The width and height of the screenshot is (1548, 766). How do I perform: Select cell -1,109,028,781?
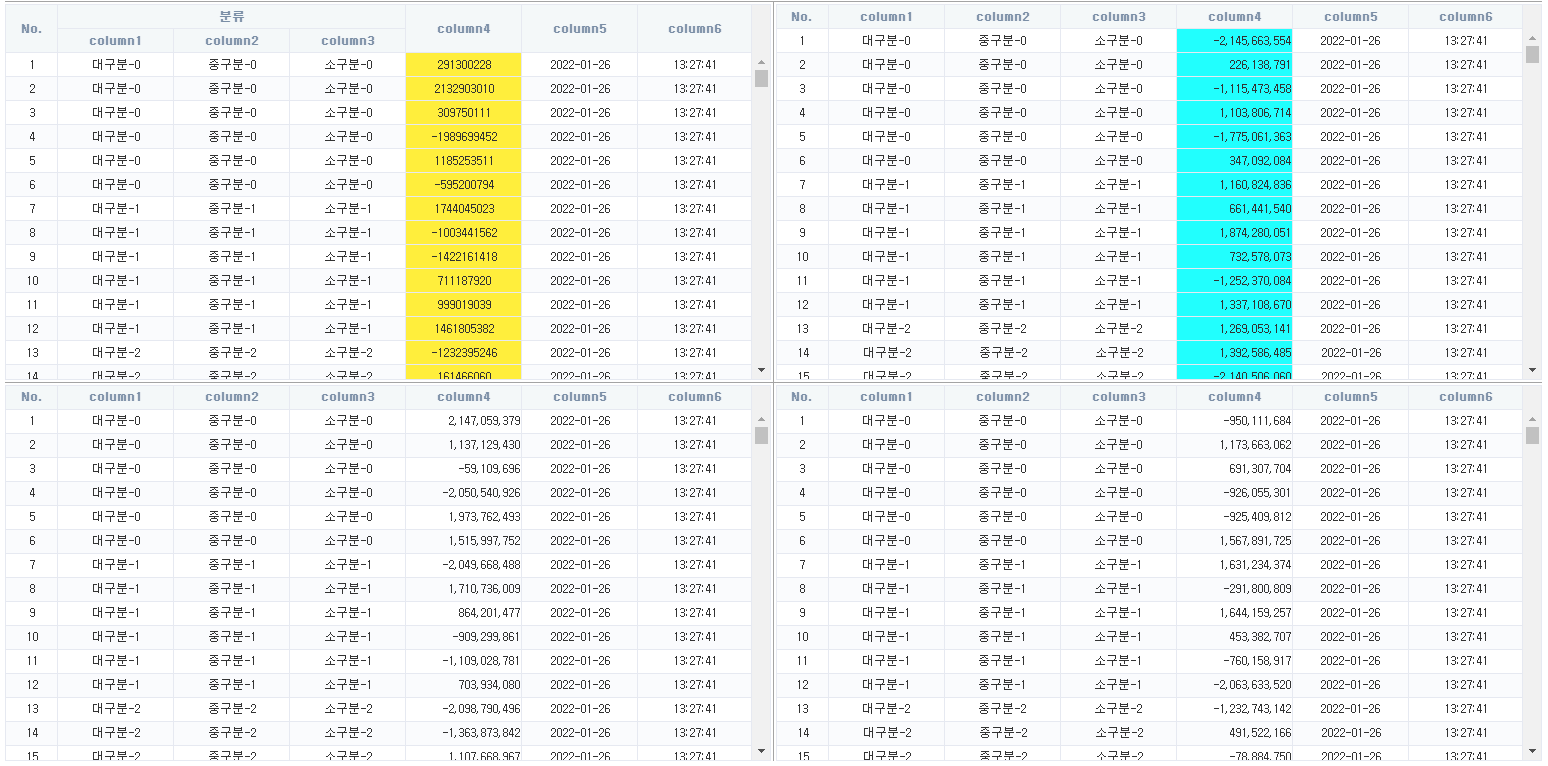[464, 661]
